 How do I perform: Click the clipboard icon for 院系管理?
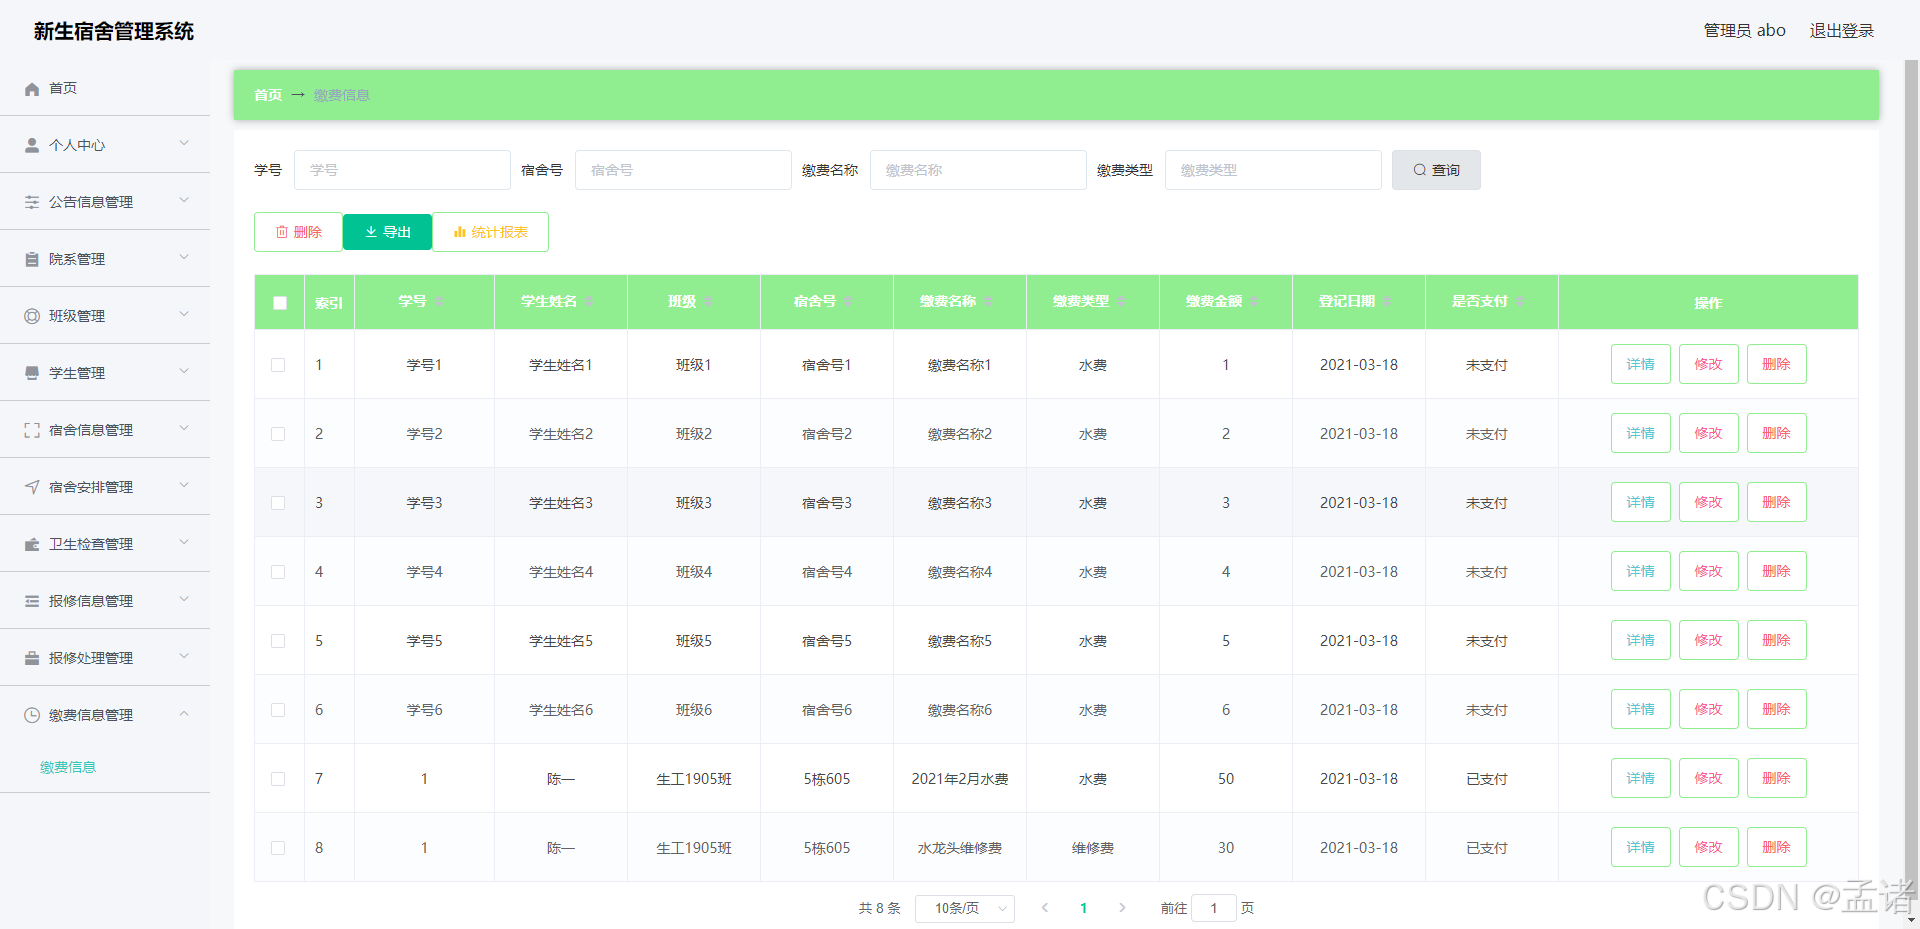coord(32,260)
